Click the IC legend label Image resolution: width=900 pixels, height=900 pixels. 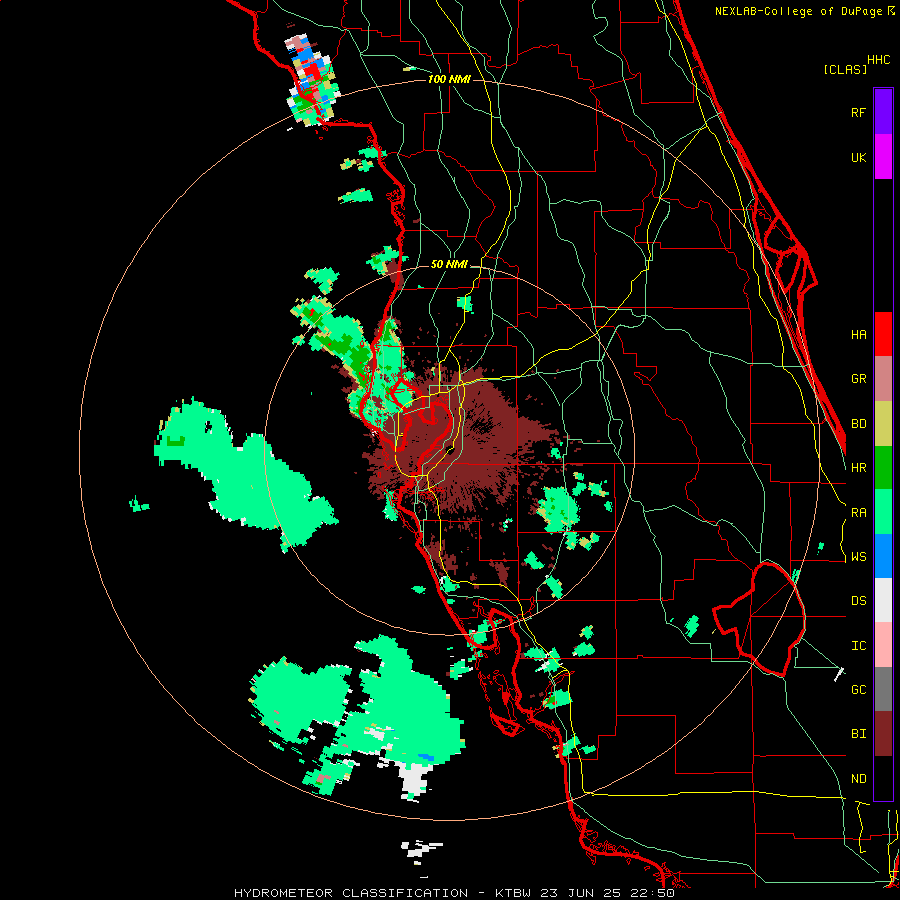(x=859, y=646)
